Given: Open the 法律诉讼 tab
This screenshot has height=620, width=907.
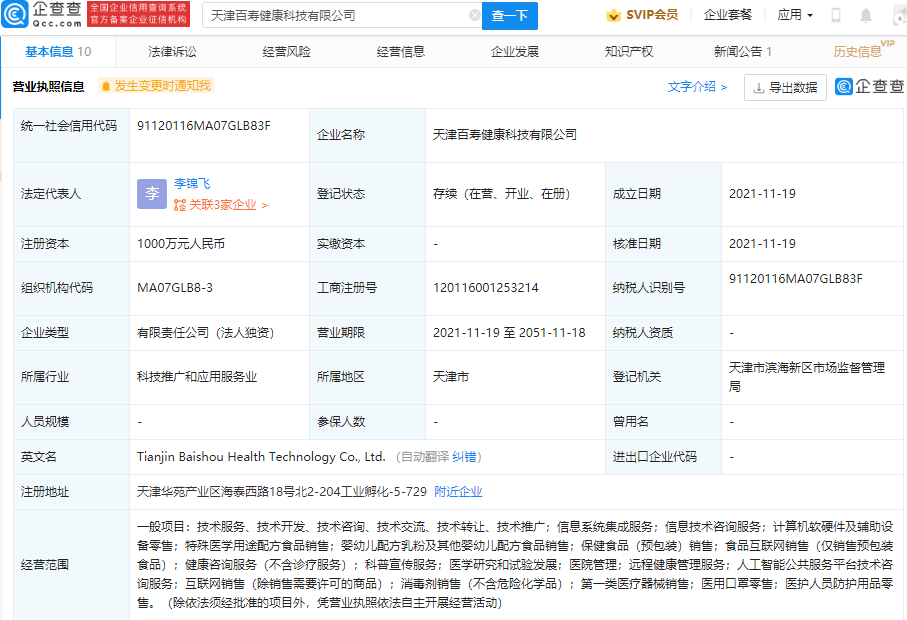Looking at the screenshot, I should click(172, 51).
